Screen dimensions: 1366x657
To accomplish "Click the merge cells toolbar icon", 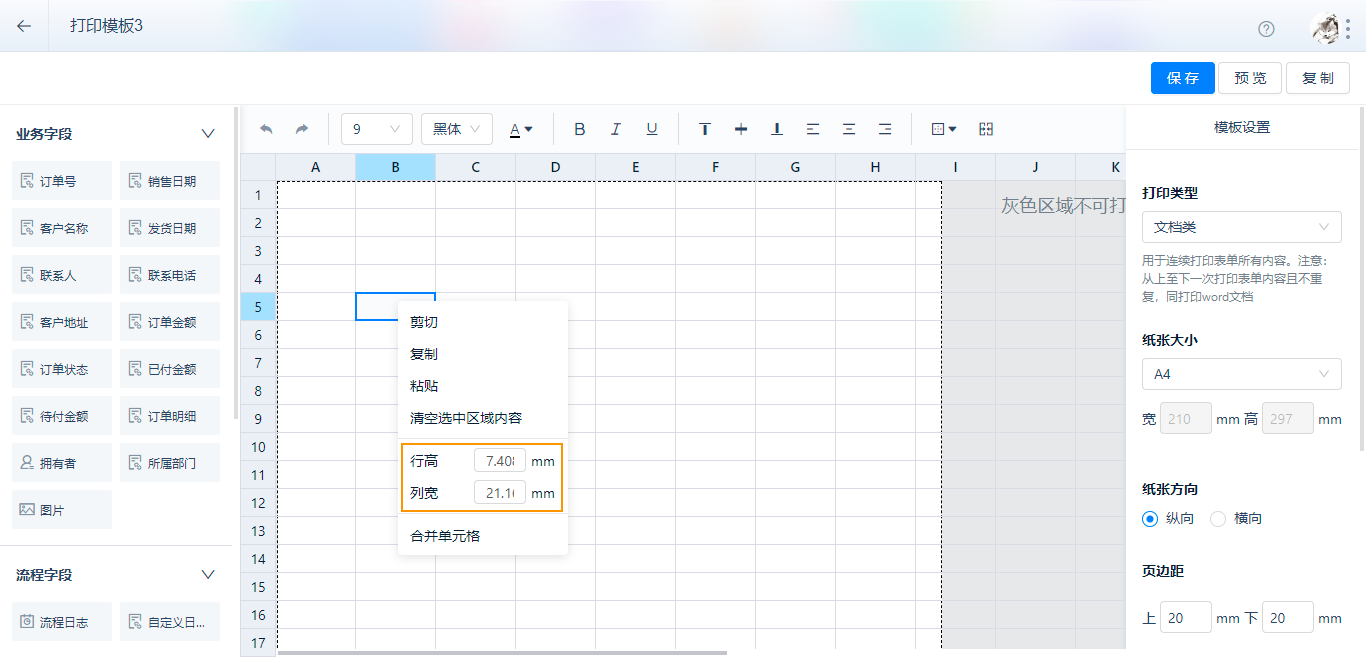I will 986,129.
